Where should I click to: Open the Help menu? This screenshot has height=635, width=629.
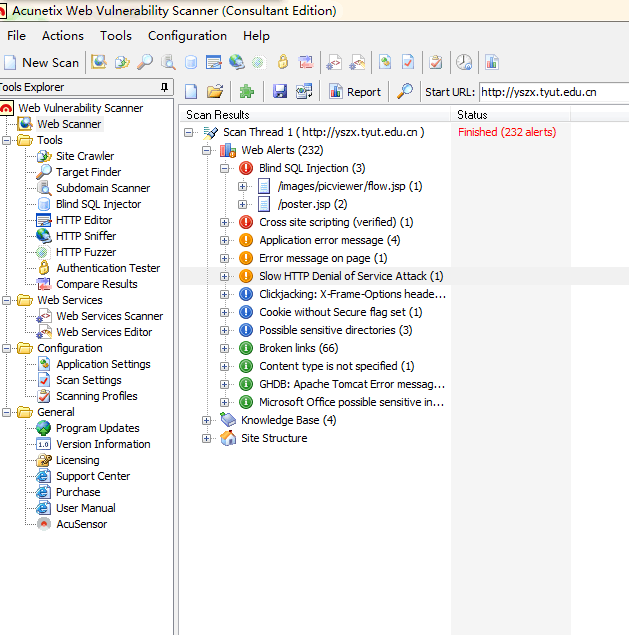(x=256, y=36)
